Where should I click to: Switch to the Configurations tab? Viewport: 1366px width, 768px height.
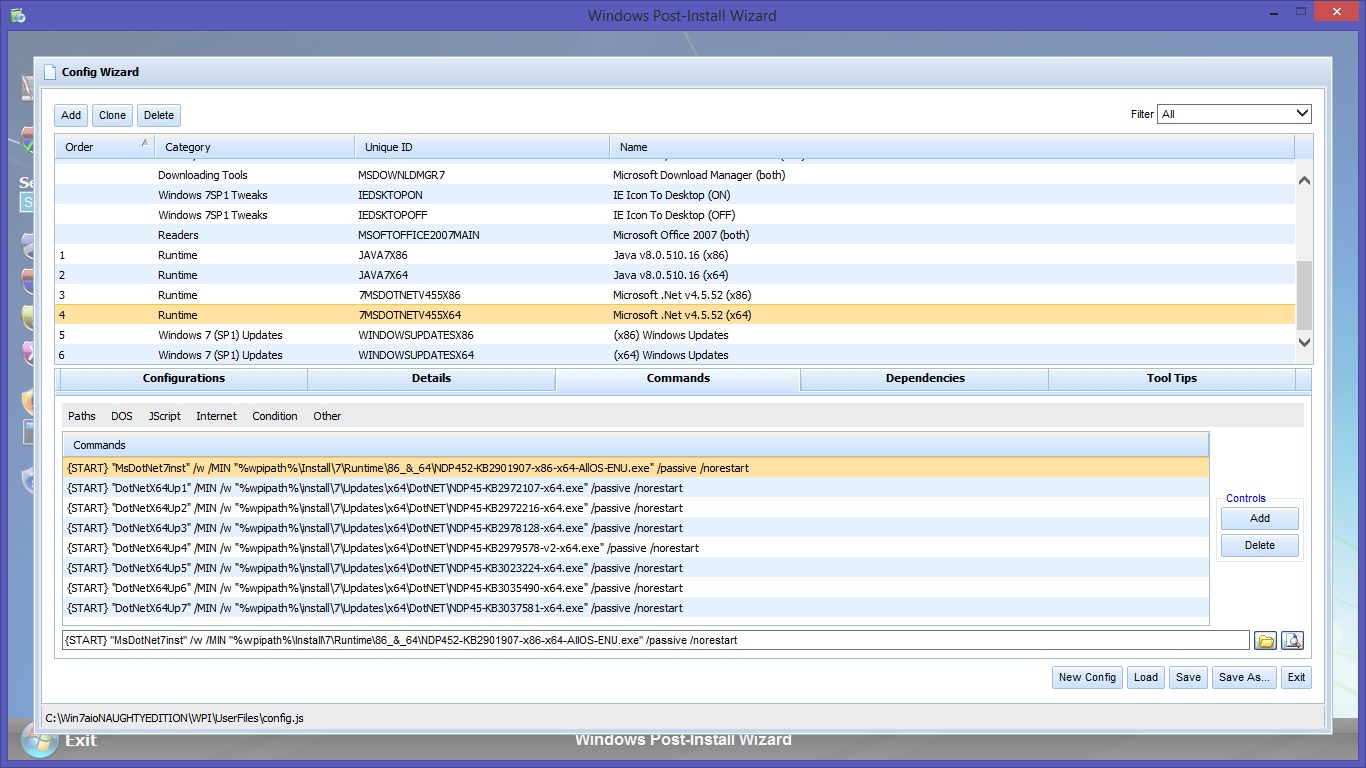184,378
